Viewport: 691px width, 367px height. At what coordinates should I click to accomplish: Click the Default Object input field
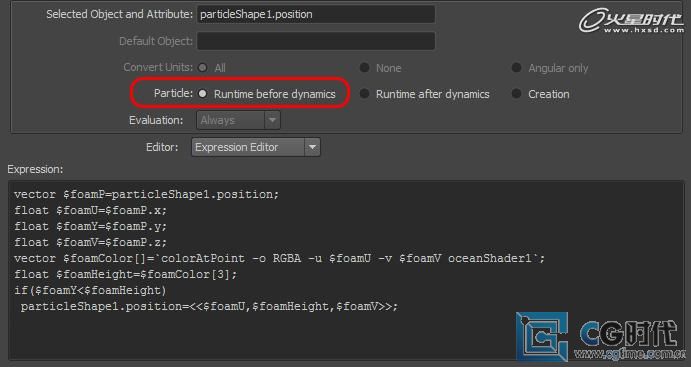click(316, 41)
